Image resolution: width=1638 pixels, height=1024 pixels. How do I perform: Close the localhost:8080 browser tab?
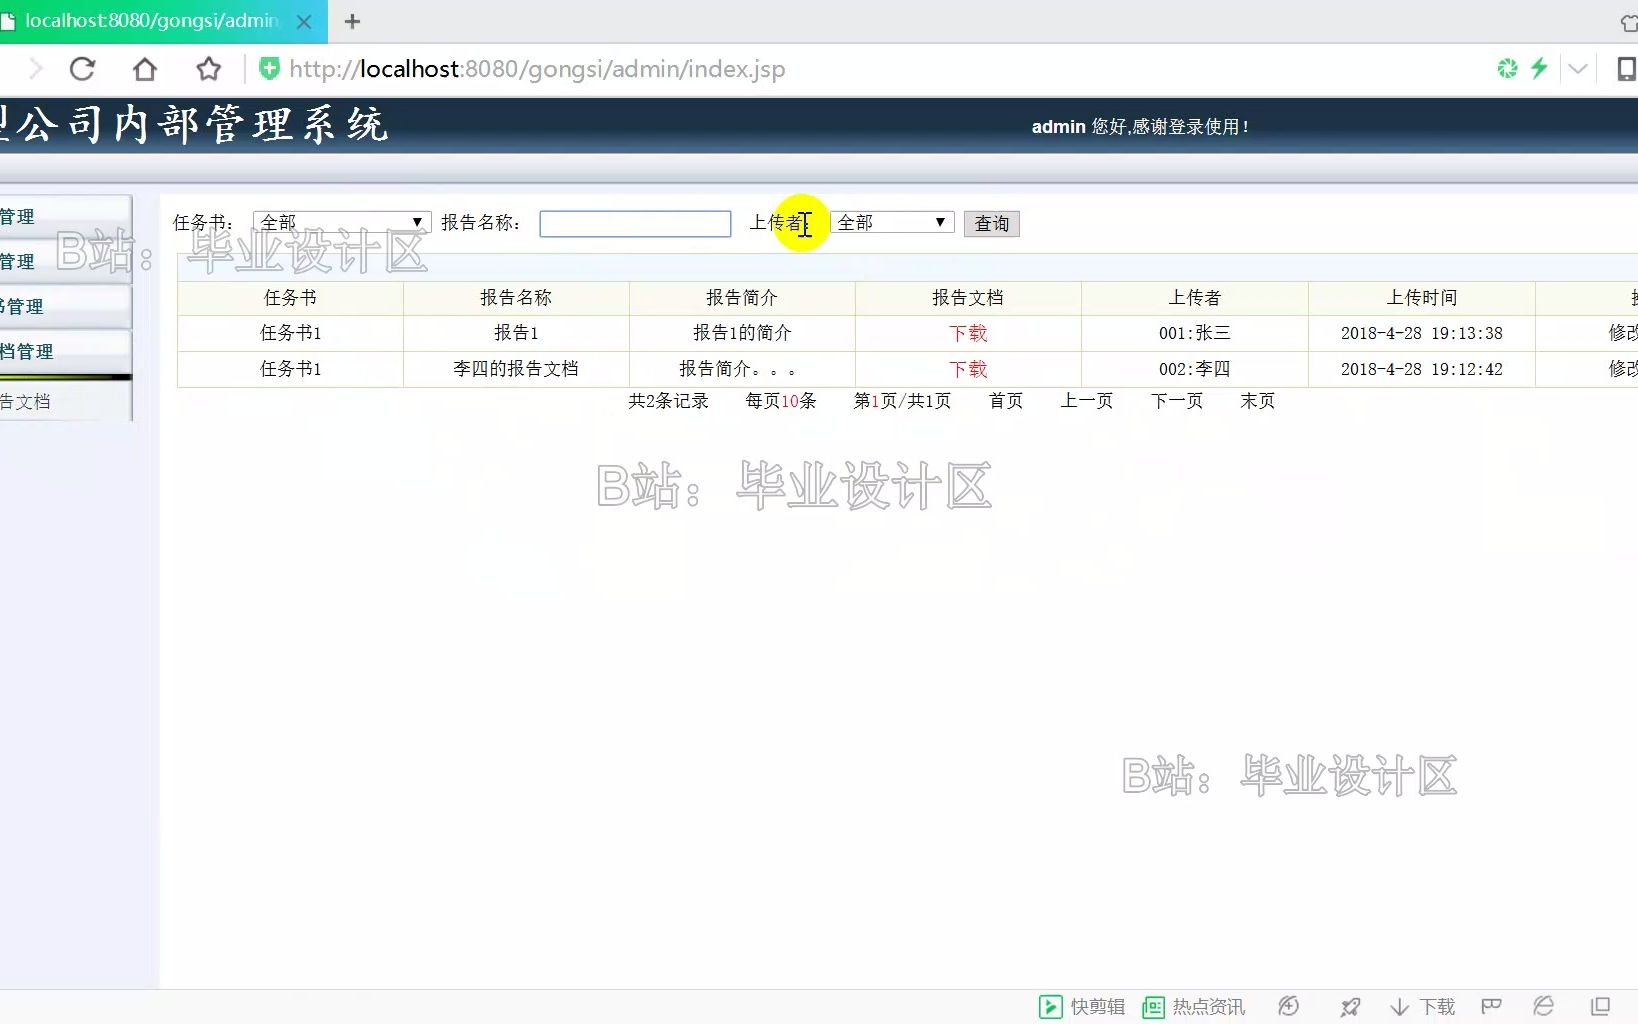click(305, 21)
